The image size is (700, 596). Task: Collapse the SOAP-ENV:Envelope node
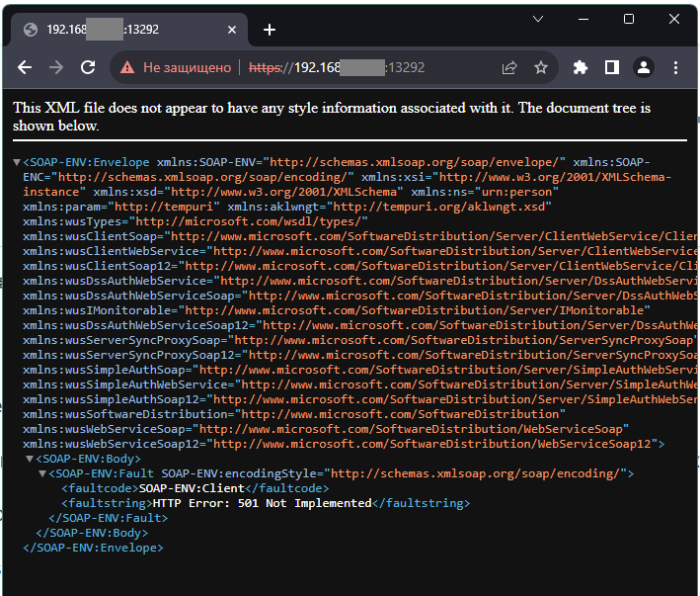click(x=17, y=162)
